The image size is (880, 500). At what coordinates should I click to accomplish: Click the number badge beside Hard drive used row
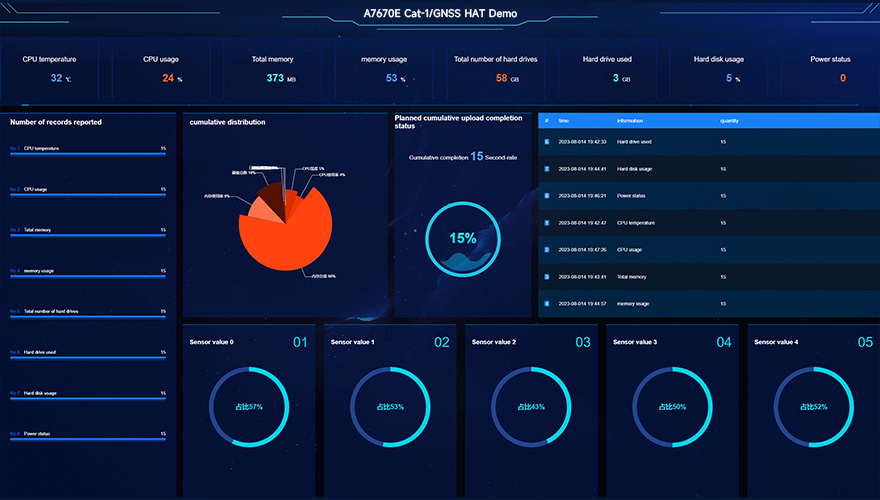(x=546, y=141)
